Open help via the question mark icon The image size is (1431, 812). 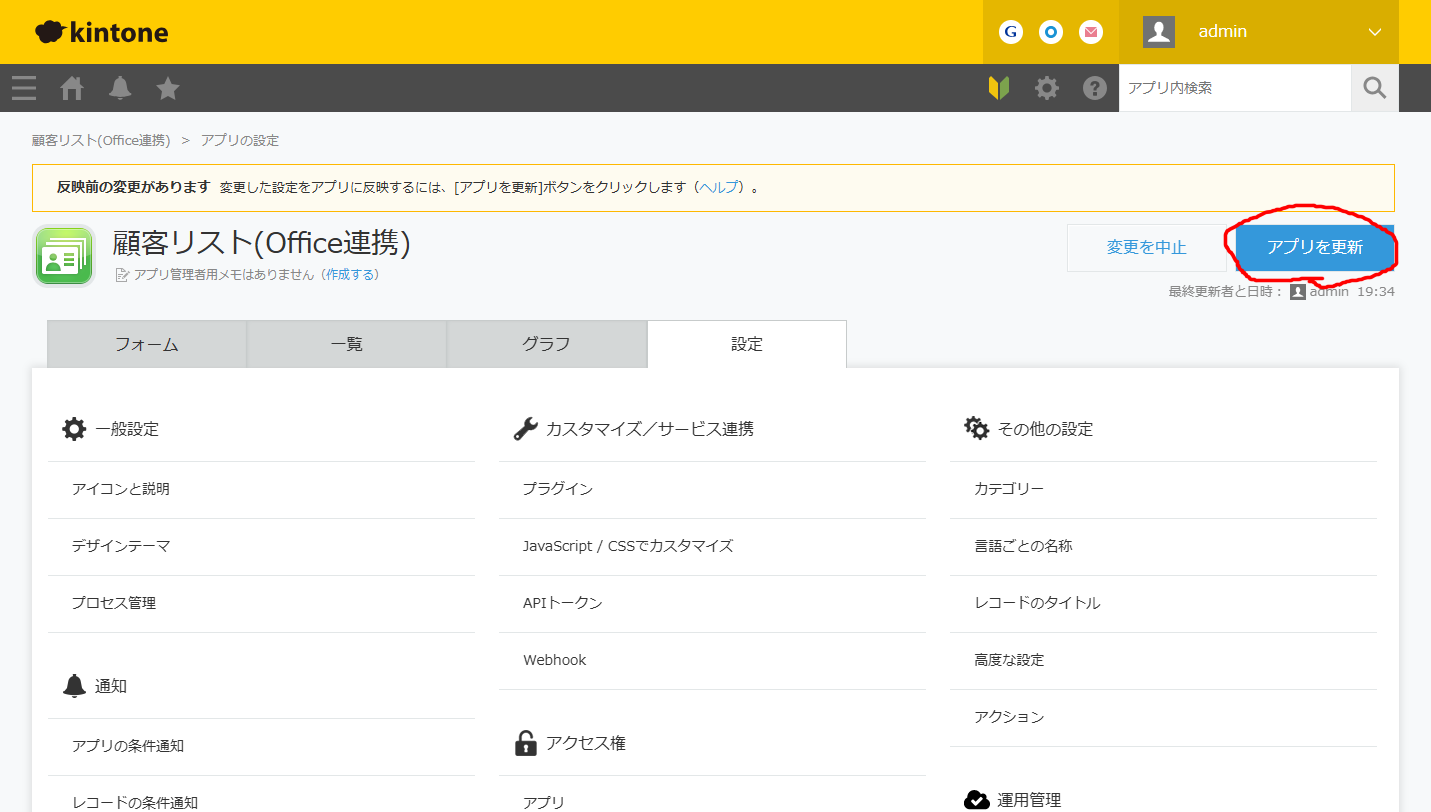pos(1094,88)
